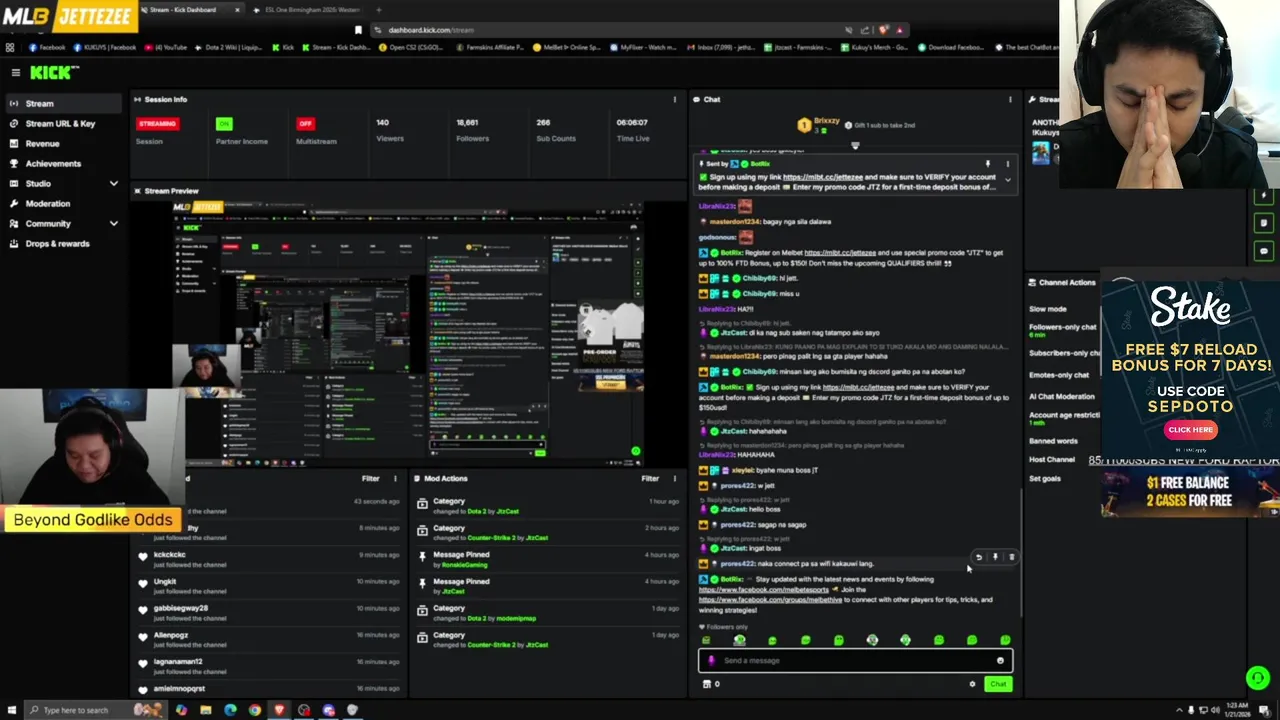Image resolution: width=1280 pixels, height=720 pixels.
Task: Select the first quick emote below chat
Action: (706, 640)
